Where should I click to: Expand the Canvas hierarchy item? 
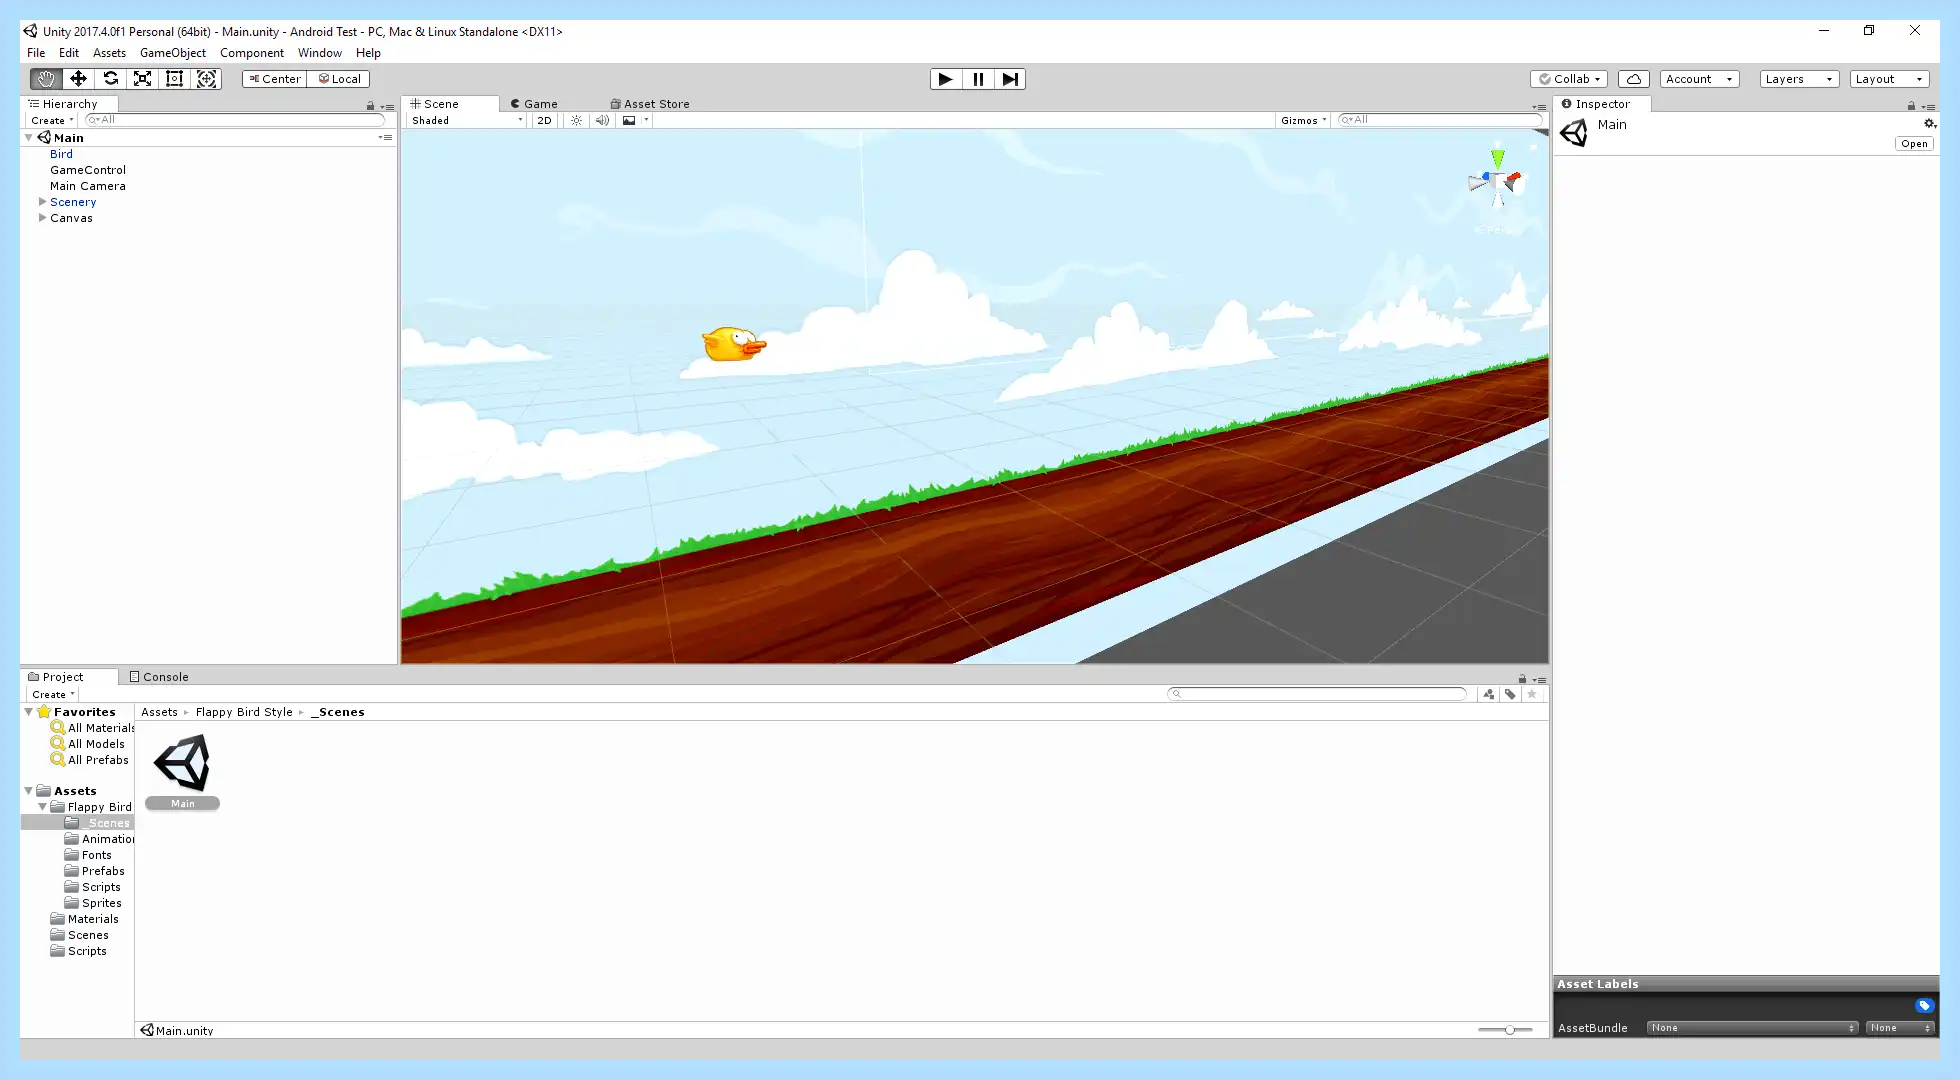click(x=42, y=218)
